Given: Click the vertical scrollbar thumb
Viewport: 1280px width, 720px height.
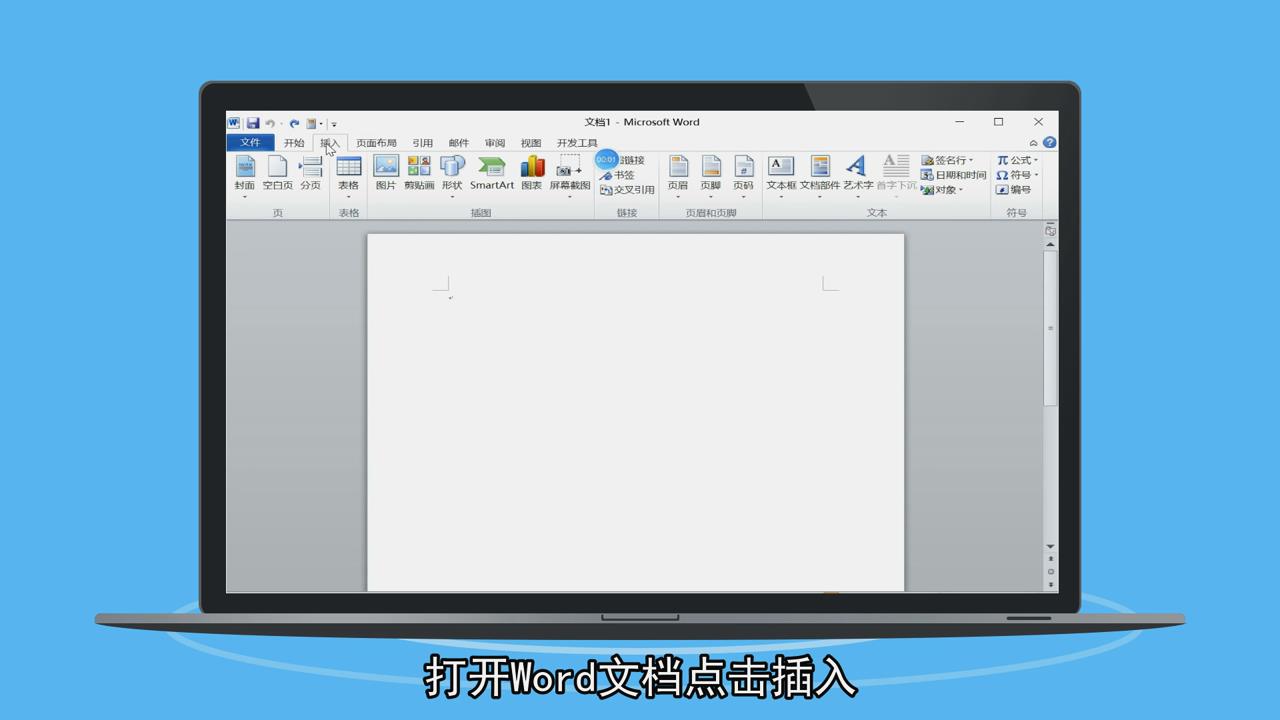Looking at the screenshot, I should (x=1050, y=328).
